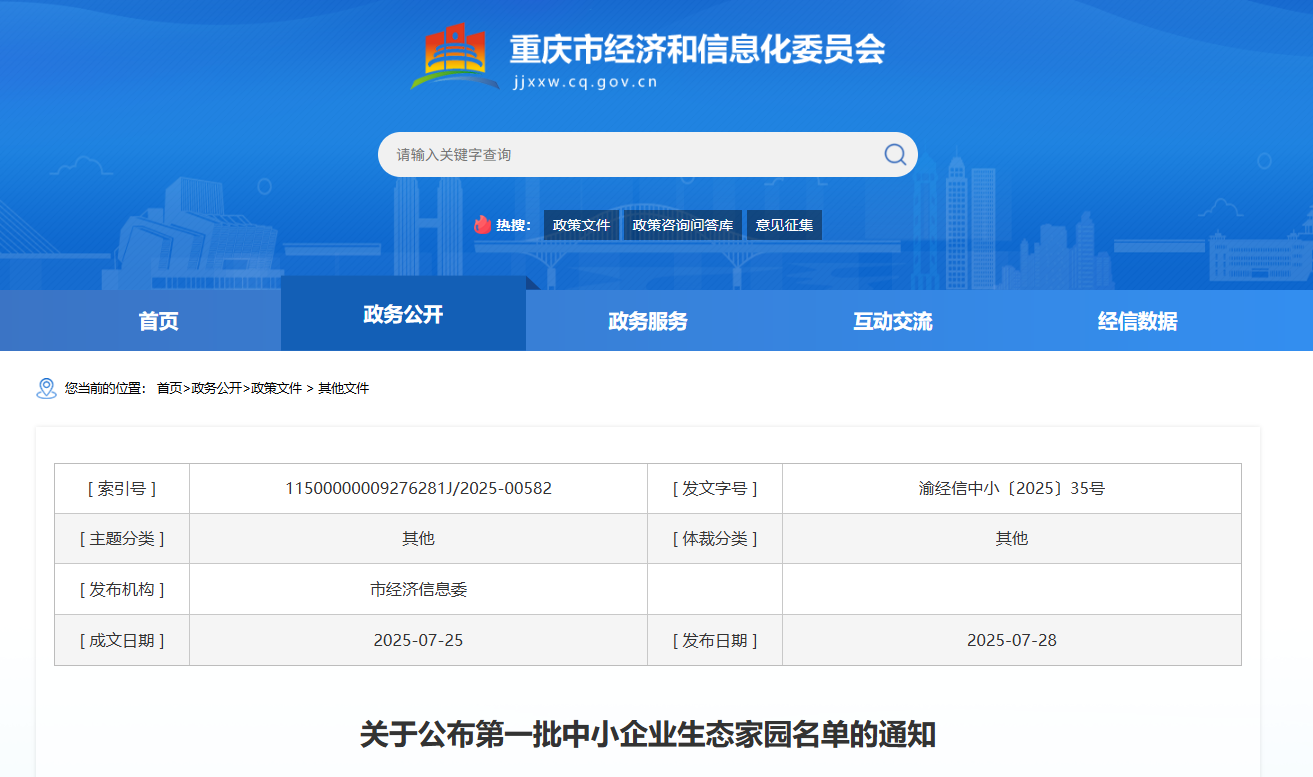Click the [ 发布日期 ] label cell
This screenshot has height=777, width=1313.
point(715,640)
